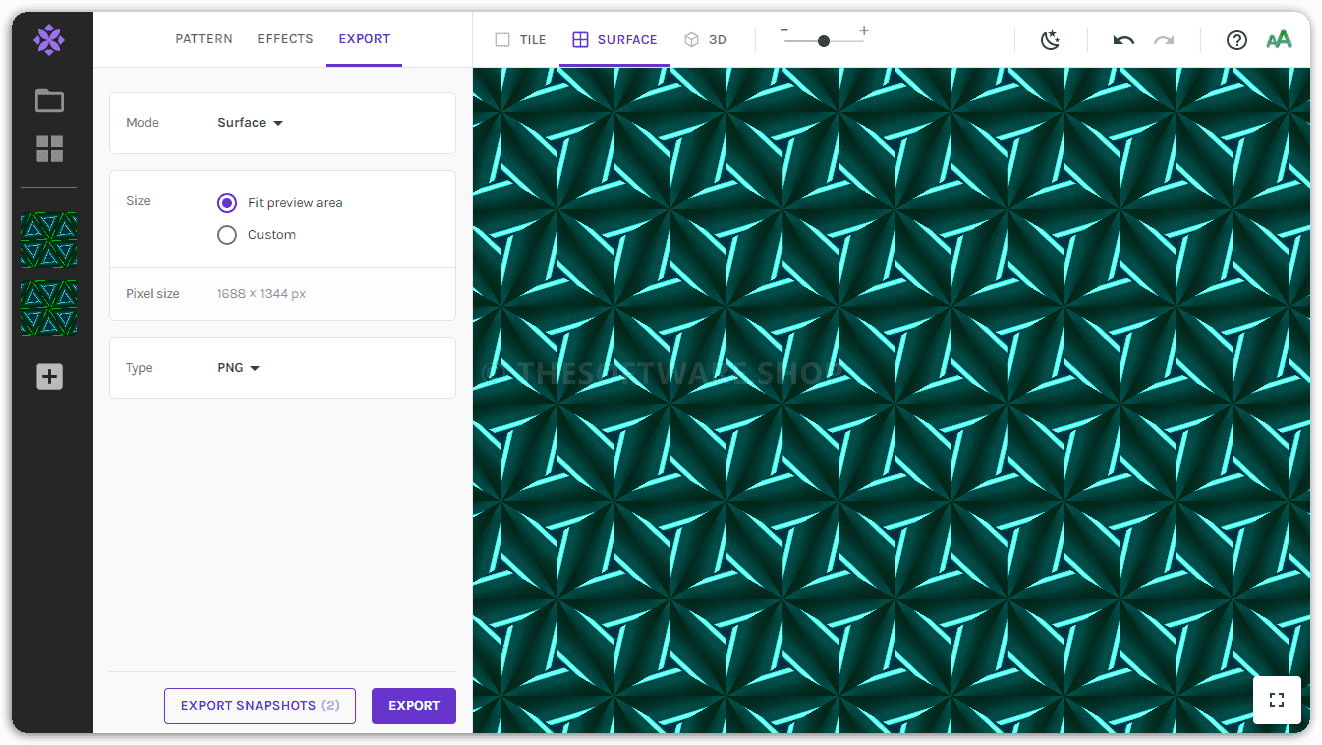The width and height of the screenshot is (1322, 745).
Task: Select the Custom size radio option
Action: point(227,235)
